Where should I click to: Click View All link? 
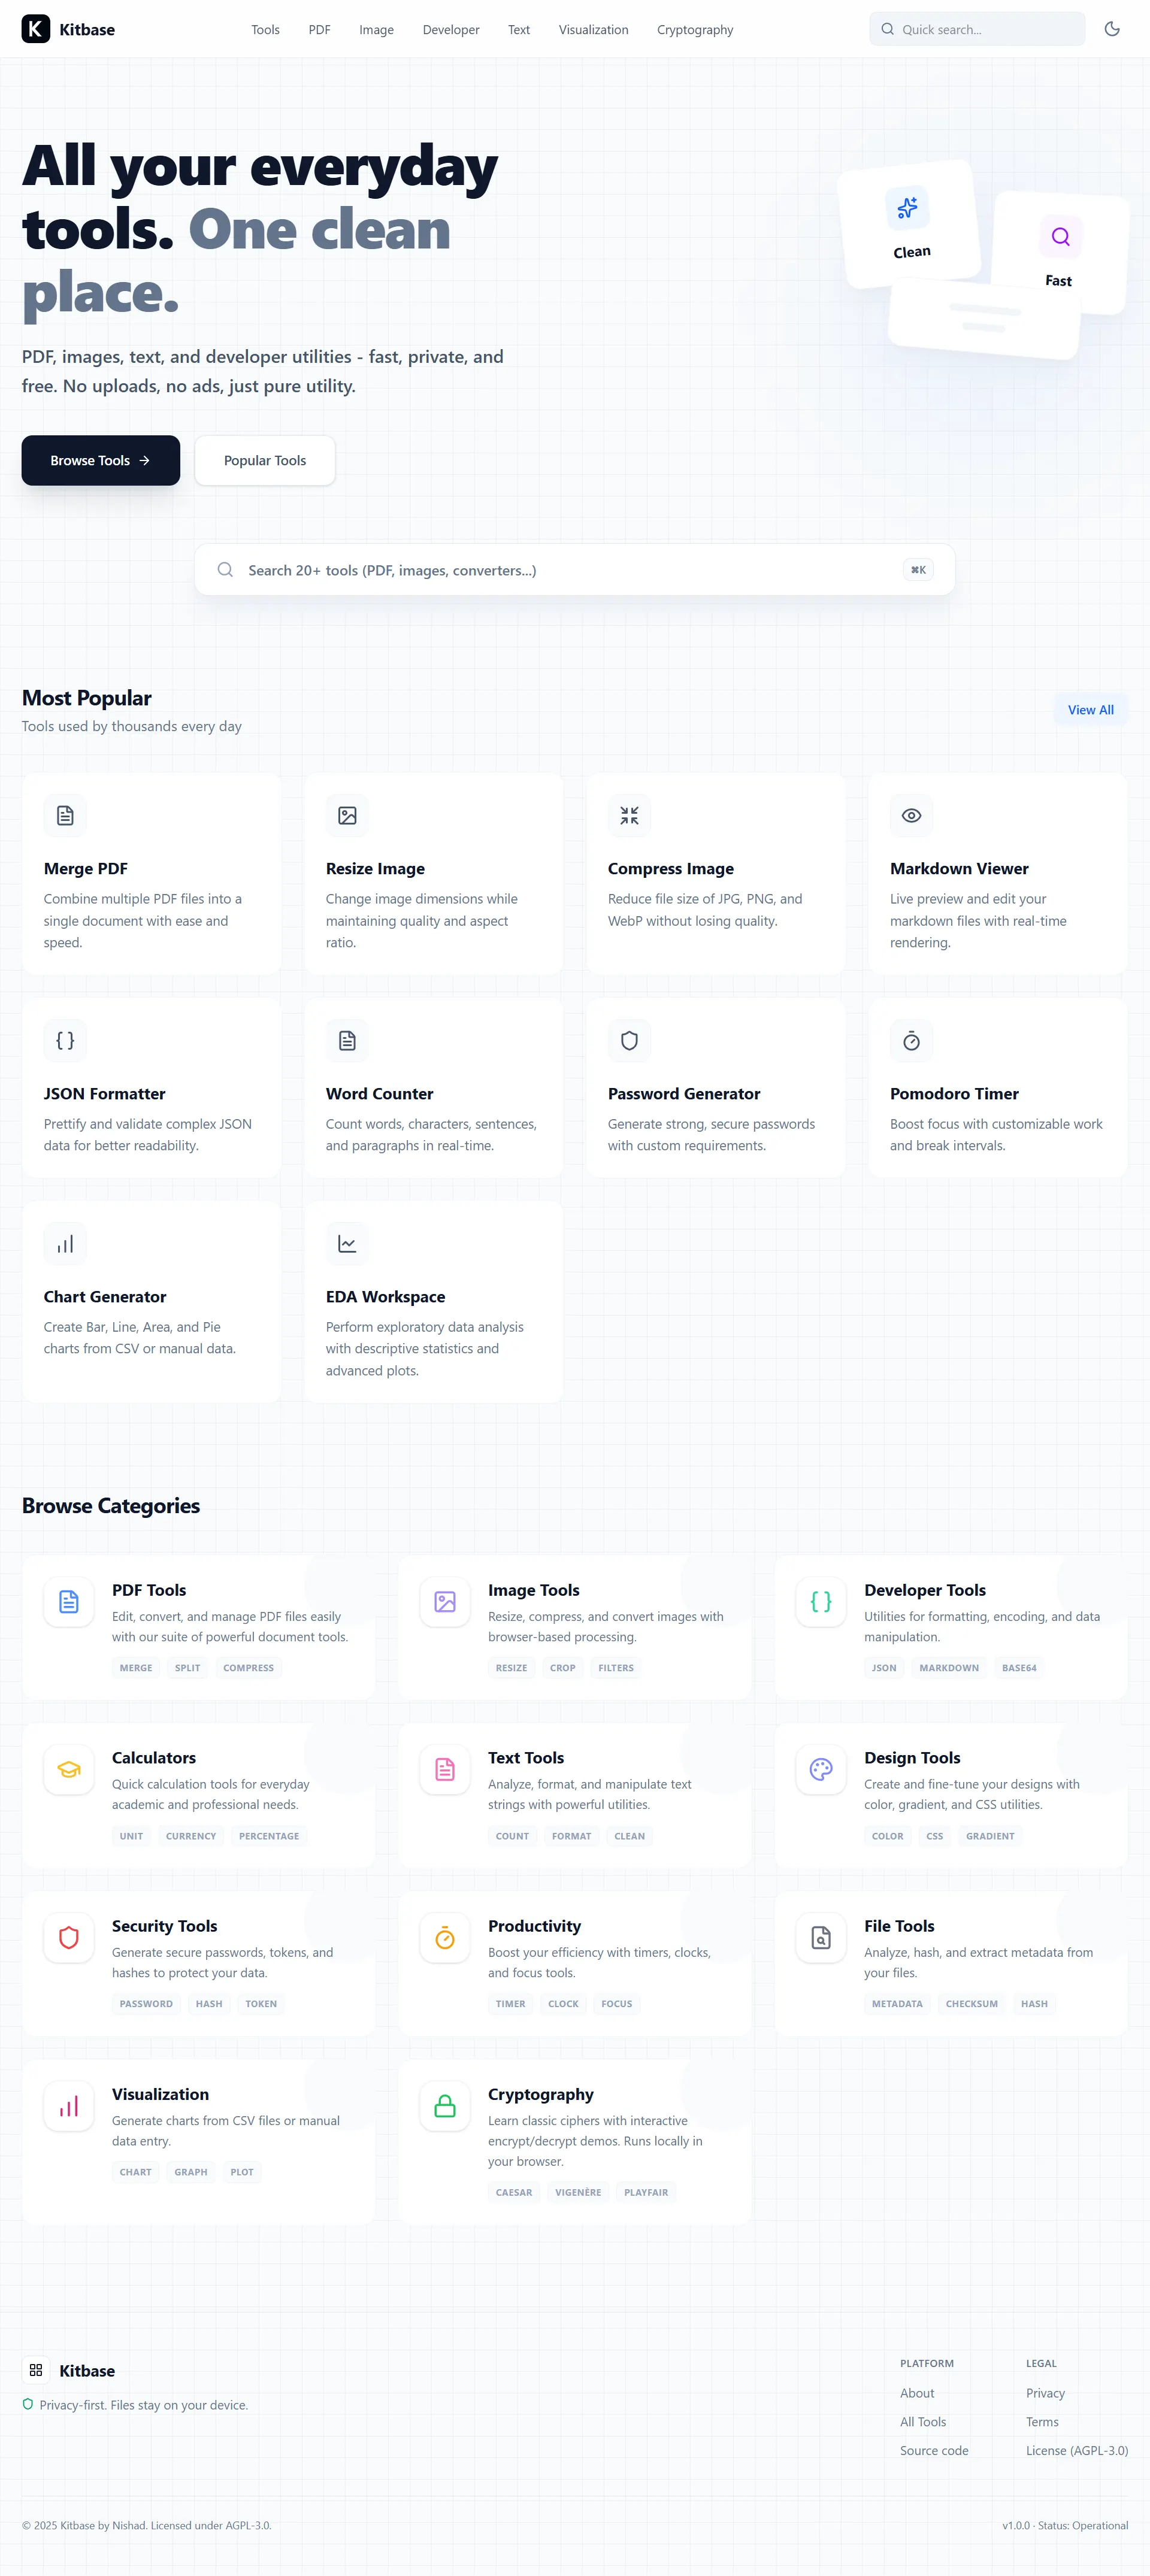pos(1090,709)
